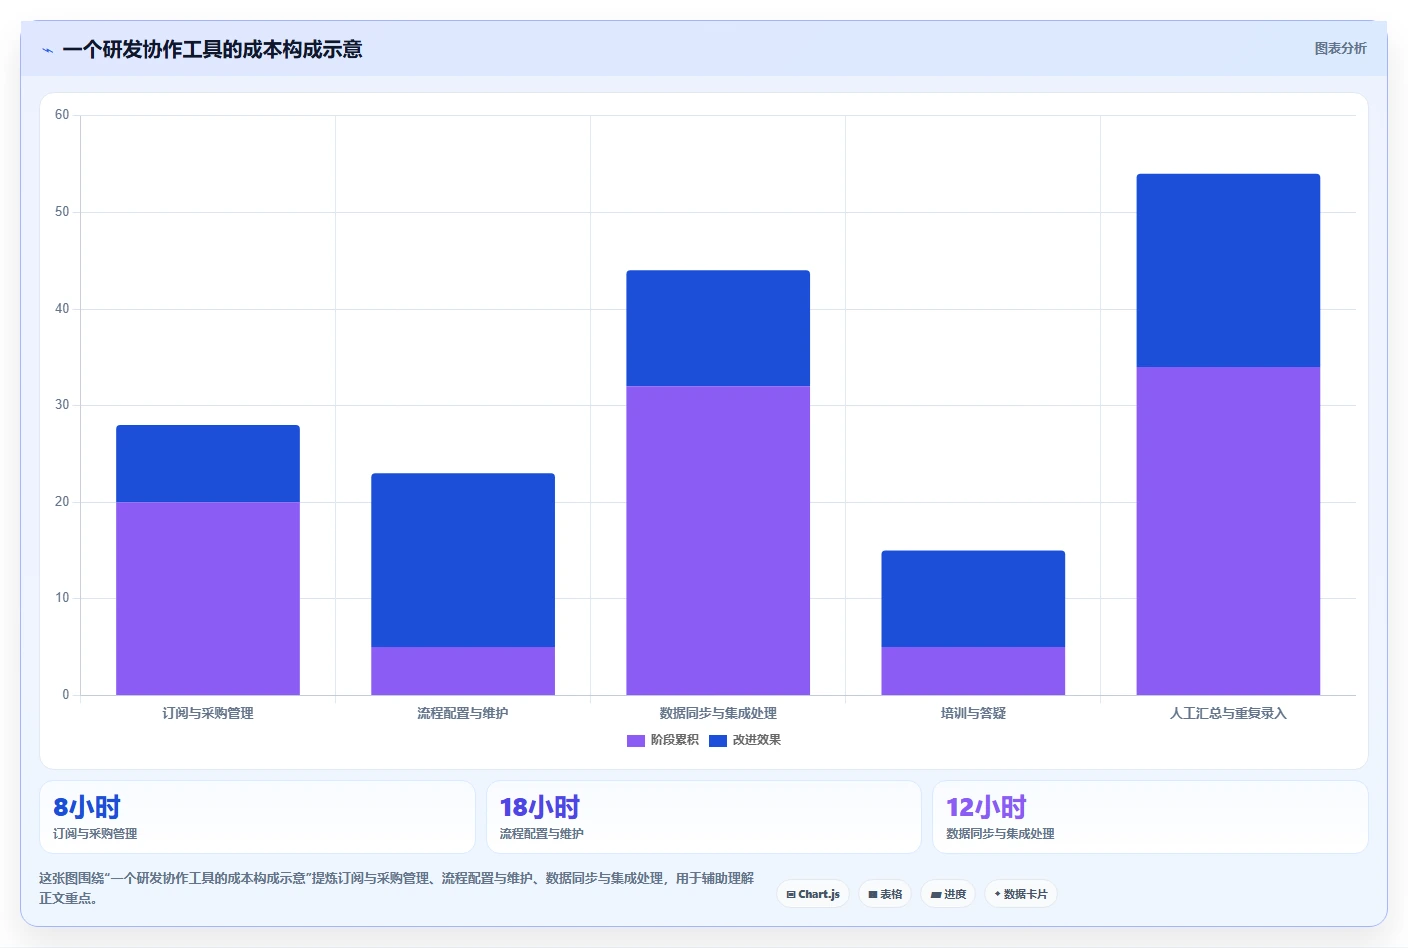Image resolution: width=1408 pixels, height=948 pixels.
Task: Click the blue bar segment for 订阅与采购管理
Action: click(x=208, y=463)
